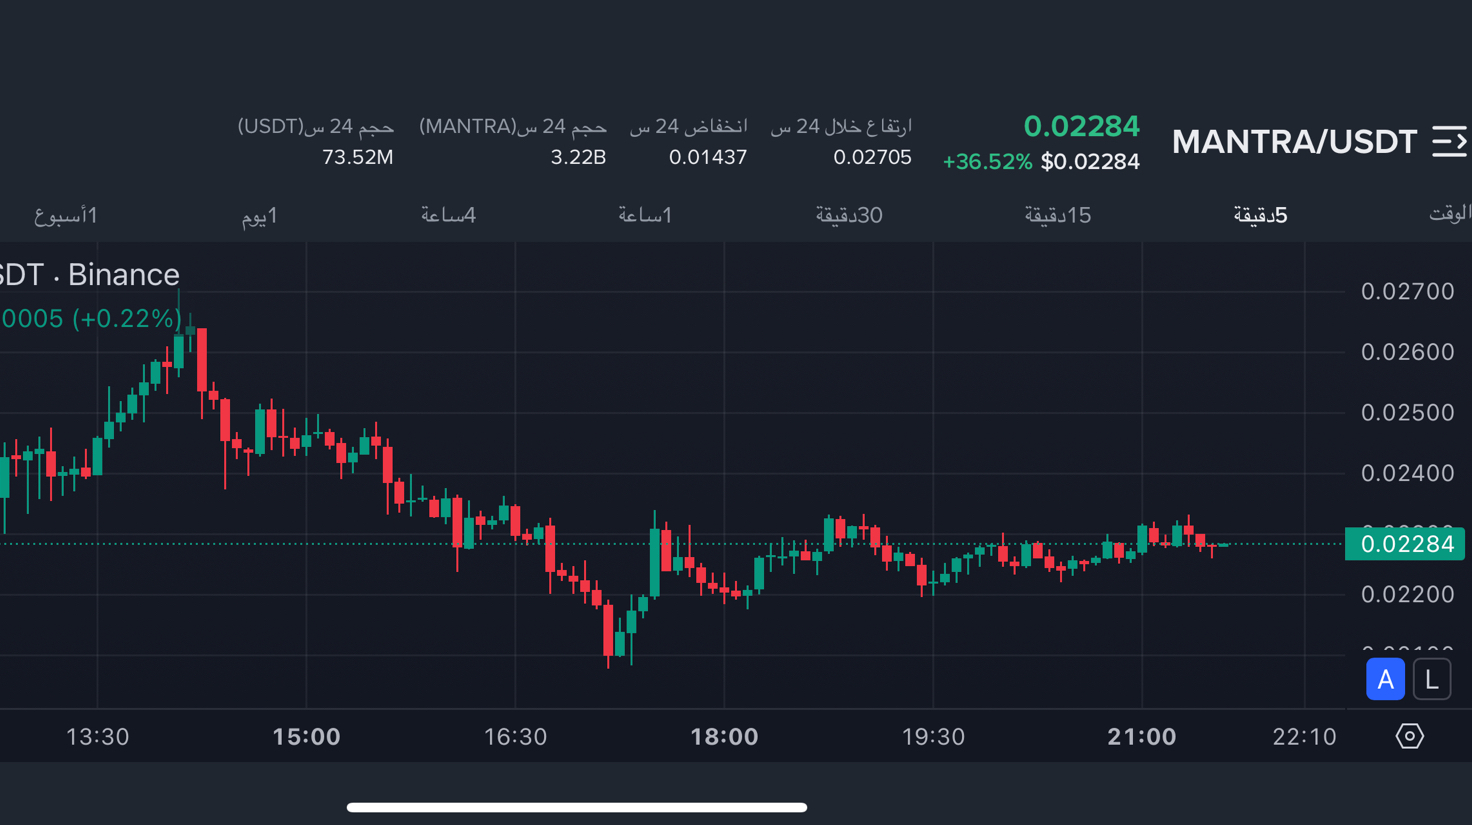Click the 24h low label انخفاض 24 س
1472x825 pixels.
tap(688, 126)
